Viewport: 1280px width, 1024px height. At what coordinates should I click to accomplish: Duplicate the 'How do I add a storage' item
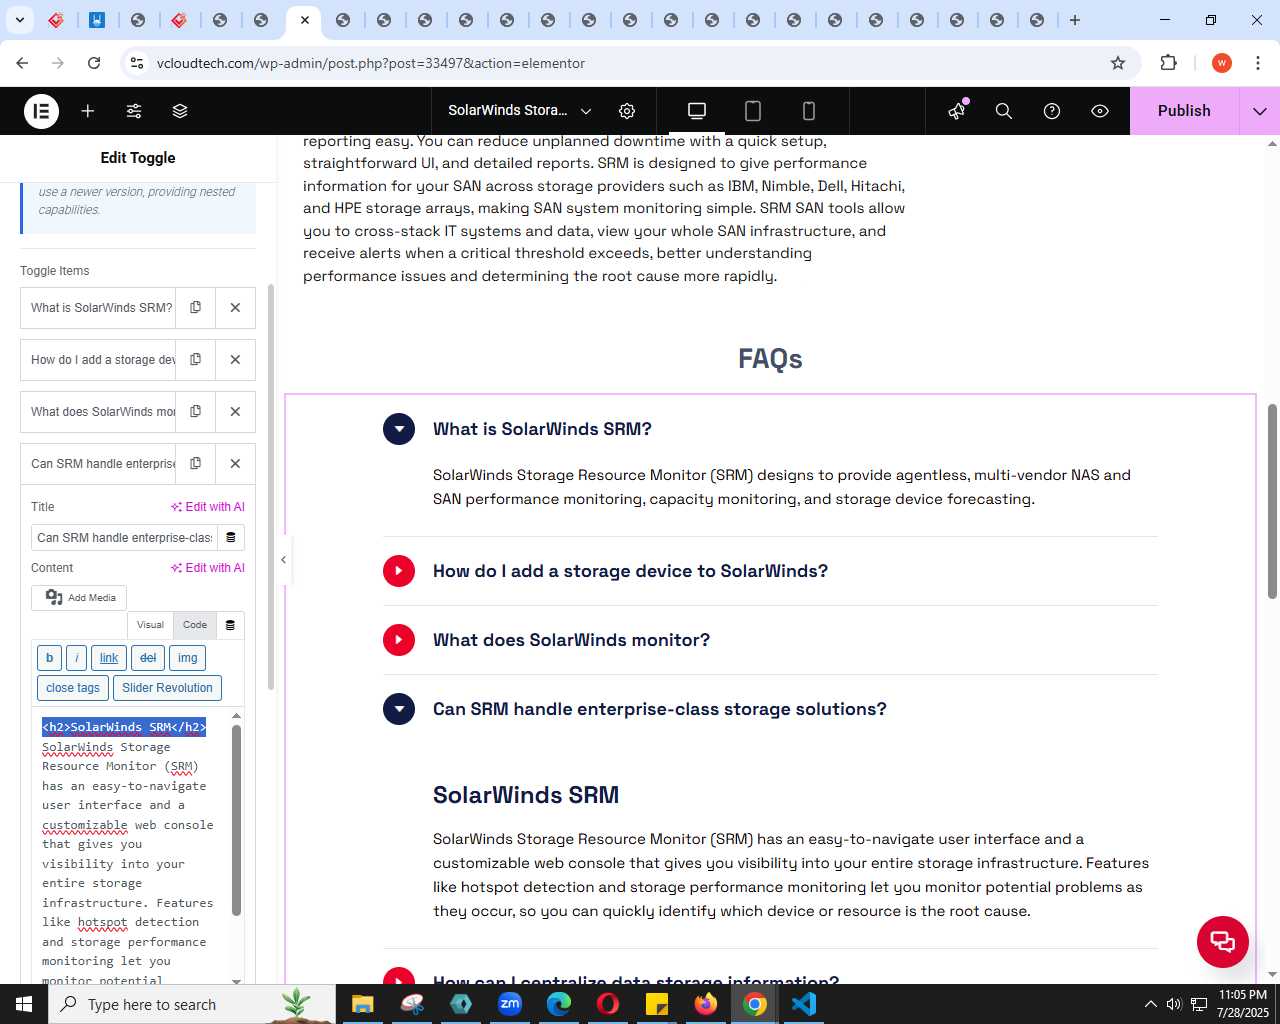point(195,360)
